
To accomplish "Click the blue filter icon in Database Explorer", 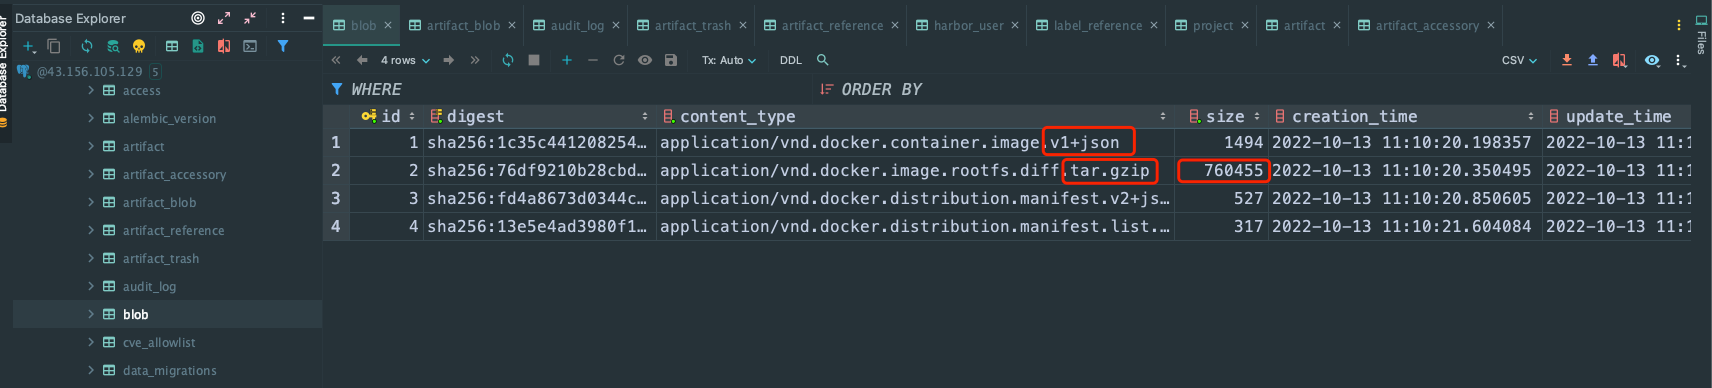I will pyautogui.click(x=283, y=46).
